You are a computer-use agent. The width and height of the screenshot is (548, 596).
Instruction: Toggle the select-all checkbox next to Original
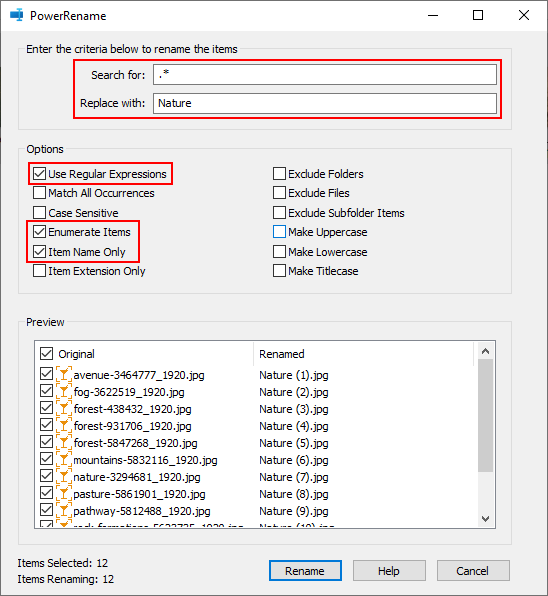click(x=46, y=353)
